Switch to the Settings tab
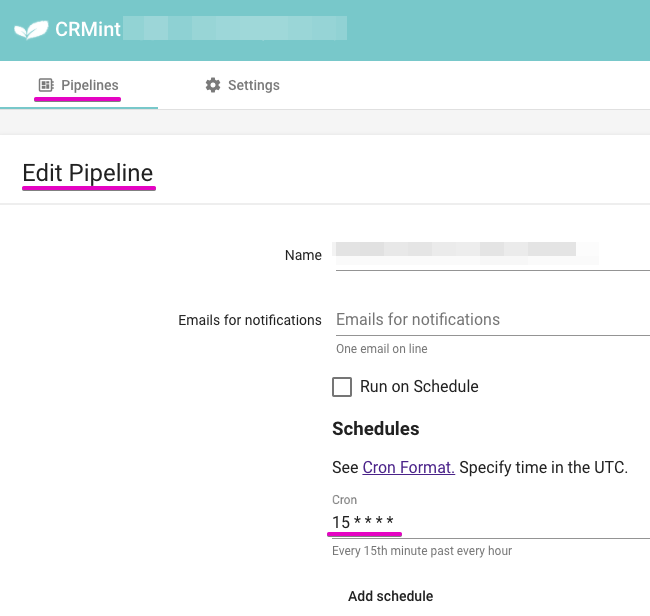 point(243,85)
